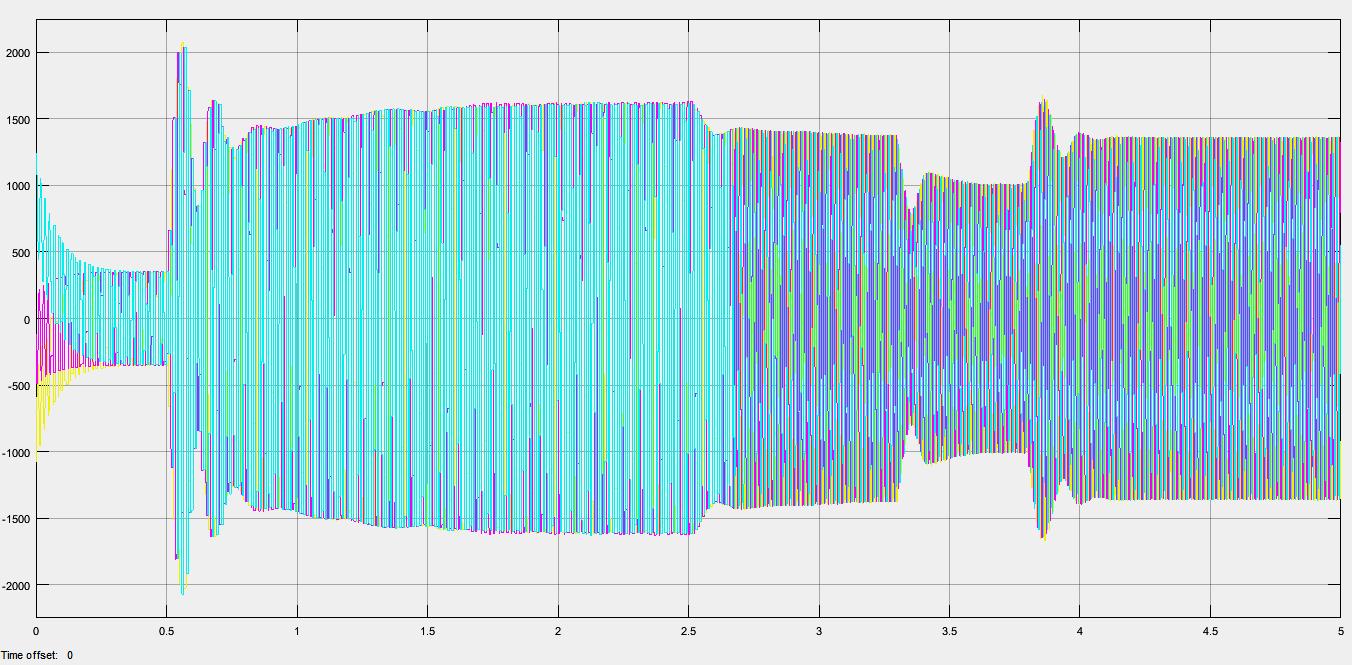Click the y-axis tick label 1000
The image size is (1352, 665).
(x=17, y=186)
